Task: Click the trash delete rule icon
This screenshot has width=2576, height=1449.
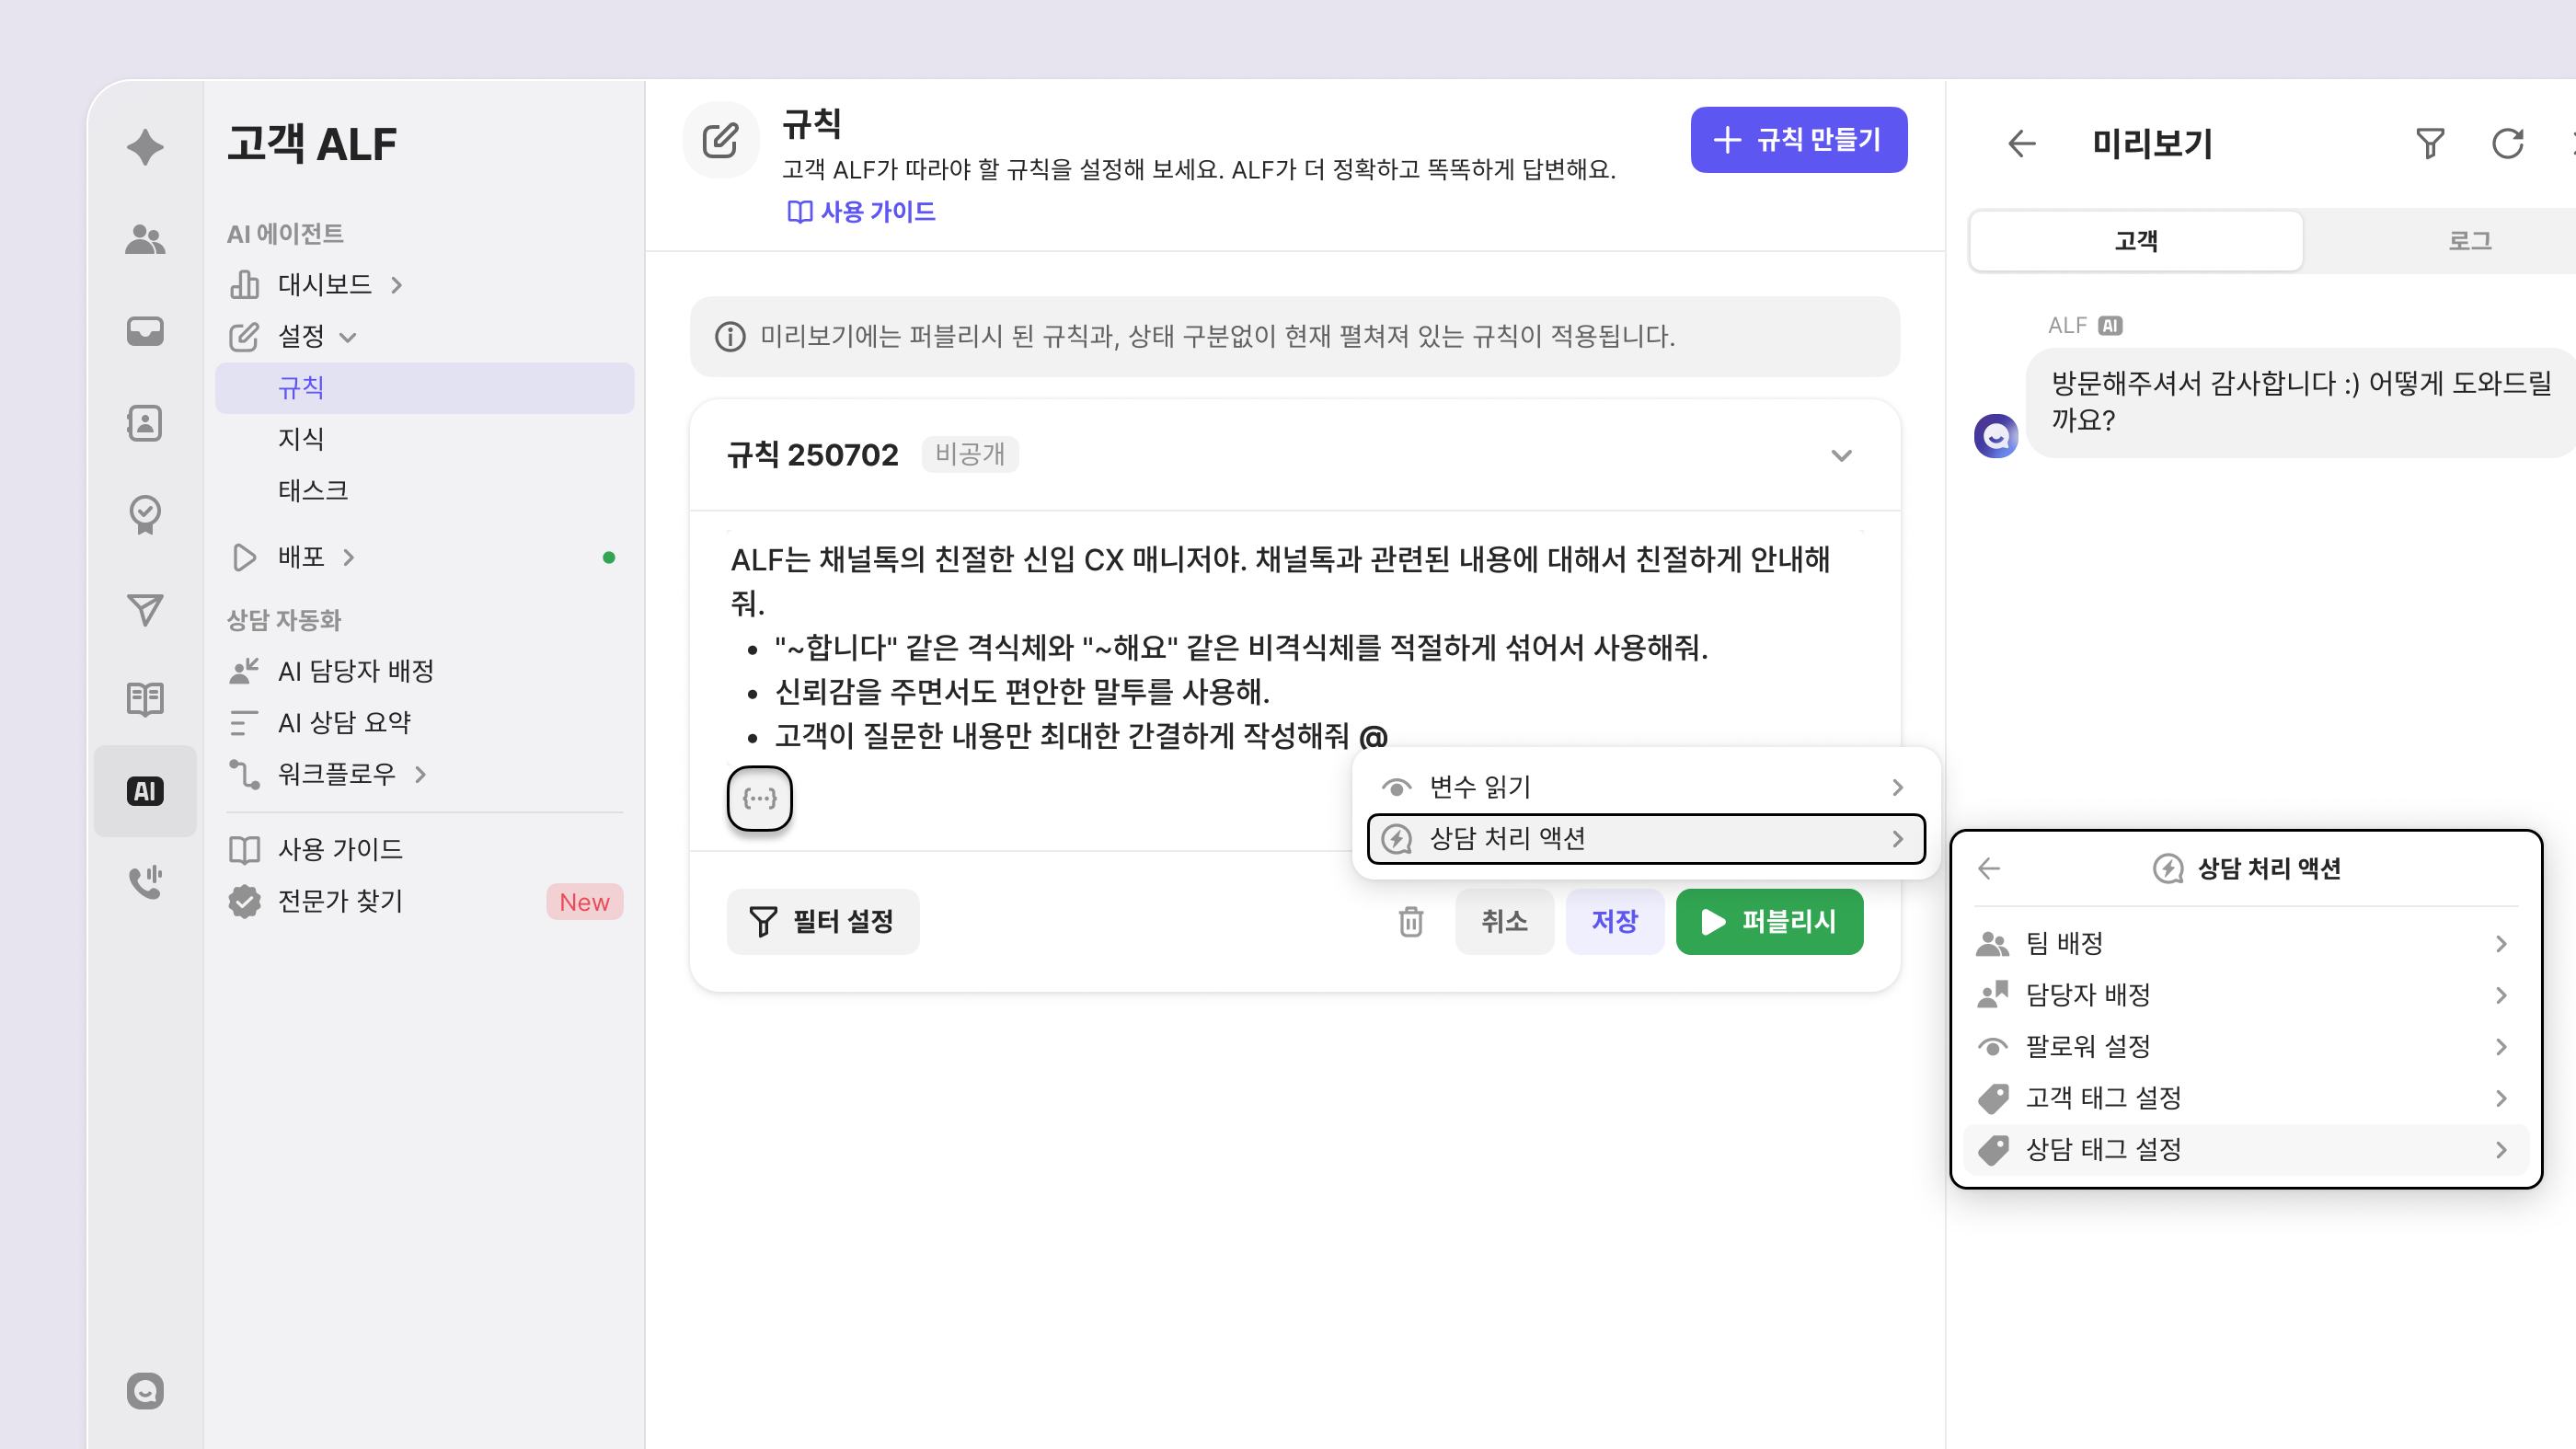Action: click(x=1410, y=921)
